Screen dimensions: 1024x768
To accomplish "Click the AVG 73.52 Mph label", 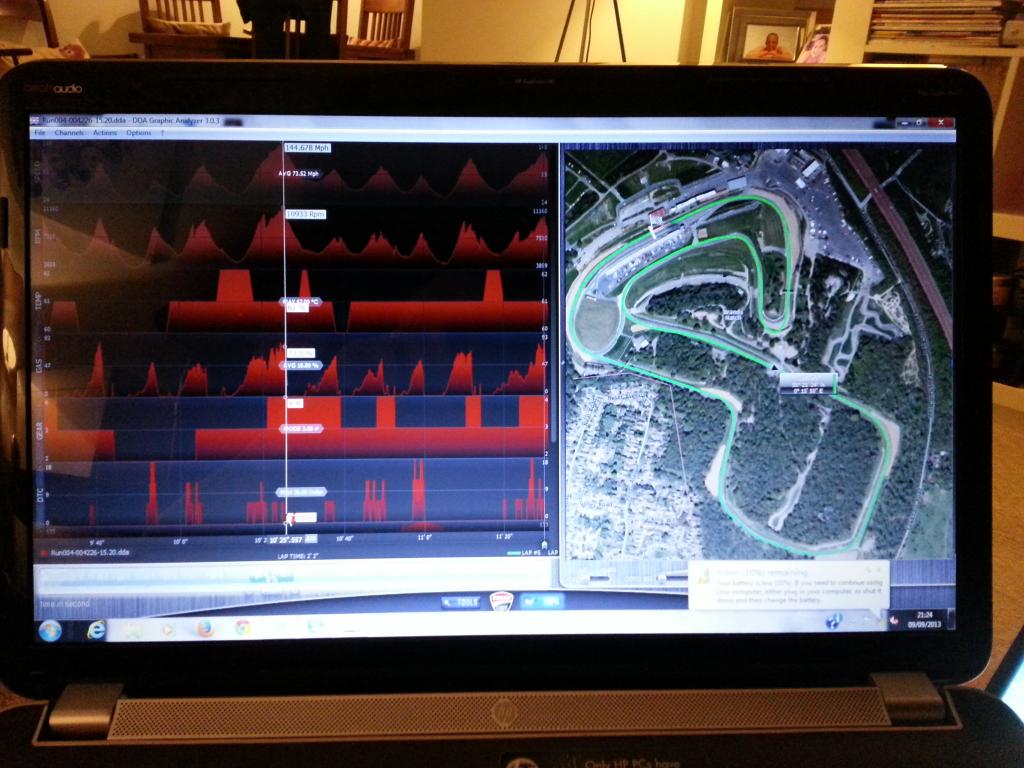I will point(298,174).
